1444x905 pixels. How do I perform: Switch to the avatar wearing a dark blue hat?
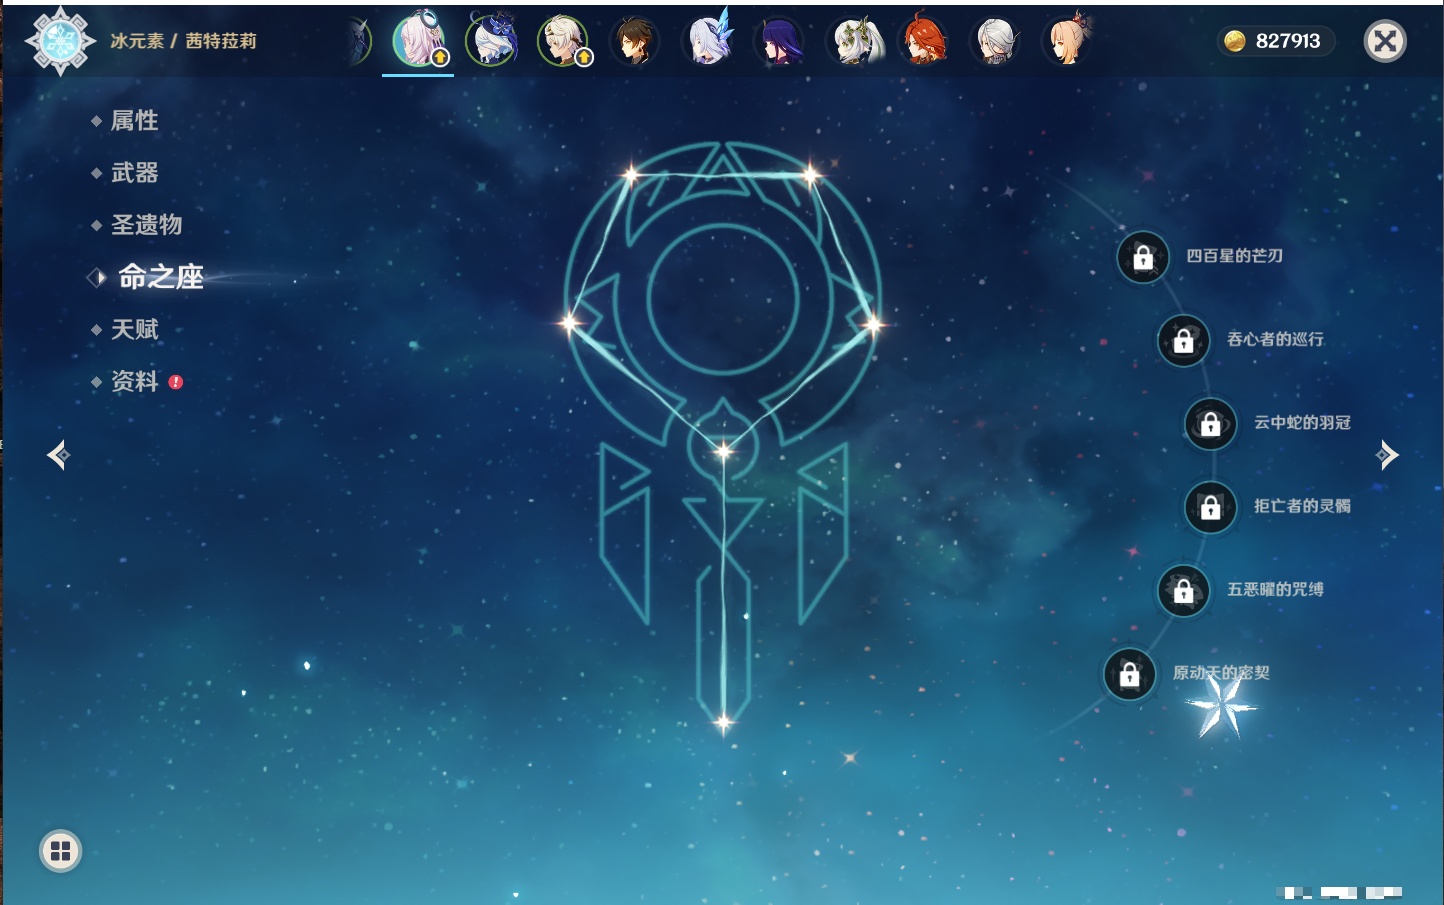pyautogui.click(x=491, y=41)
